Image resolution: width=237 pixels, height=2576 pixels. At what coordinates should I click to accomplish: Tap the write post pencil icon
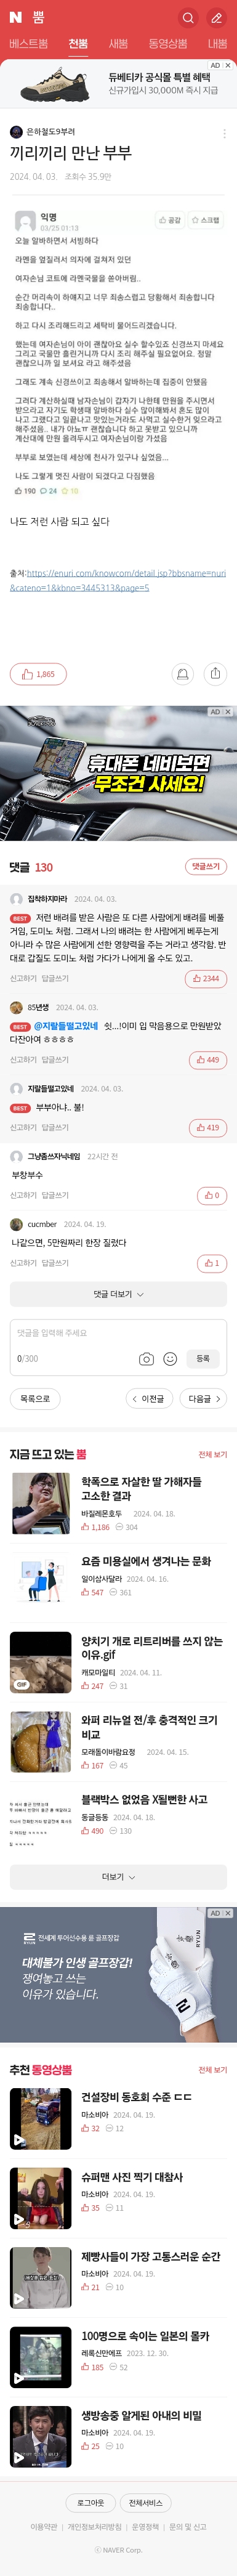(216, 17)
